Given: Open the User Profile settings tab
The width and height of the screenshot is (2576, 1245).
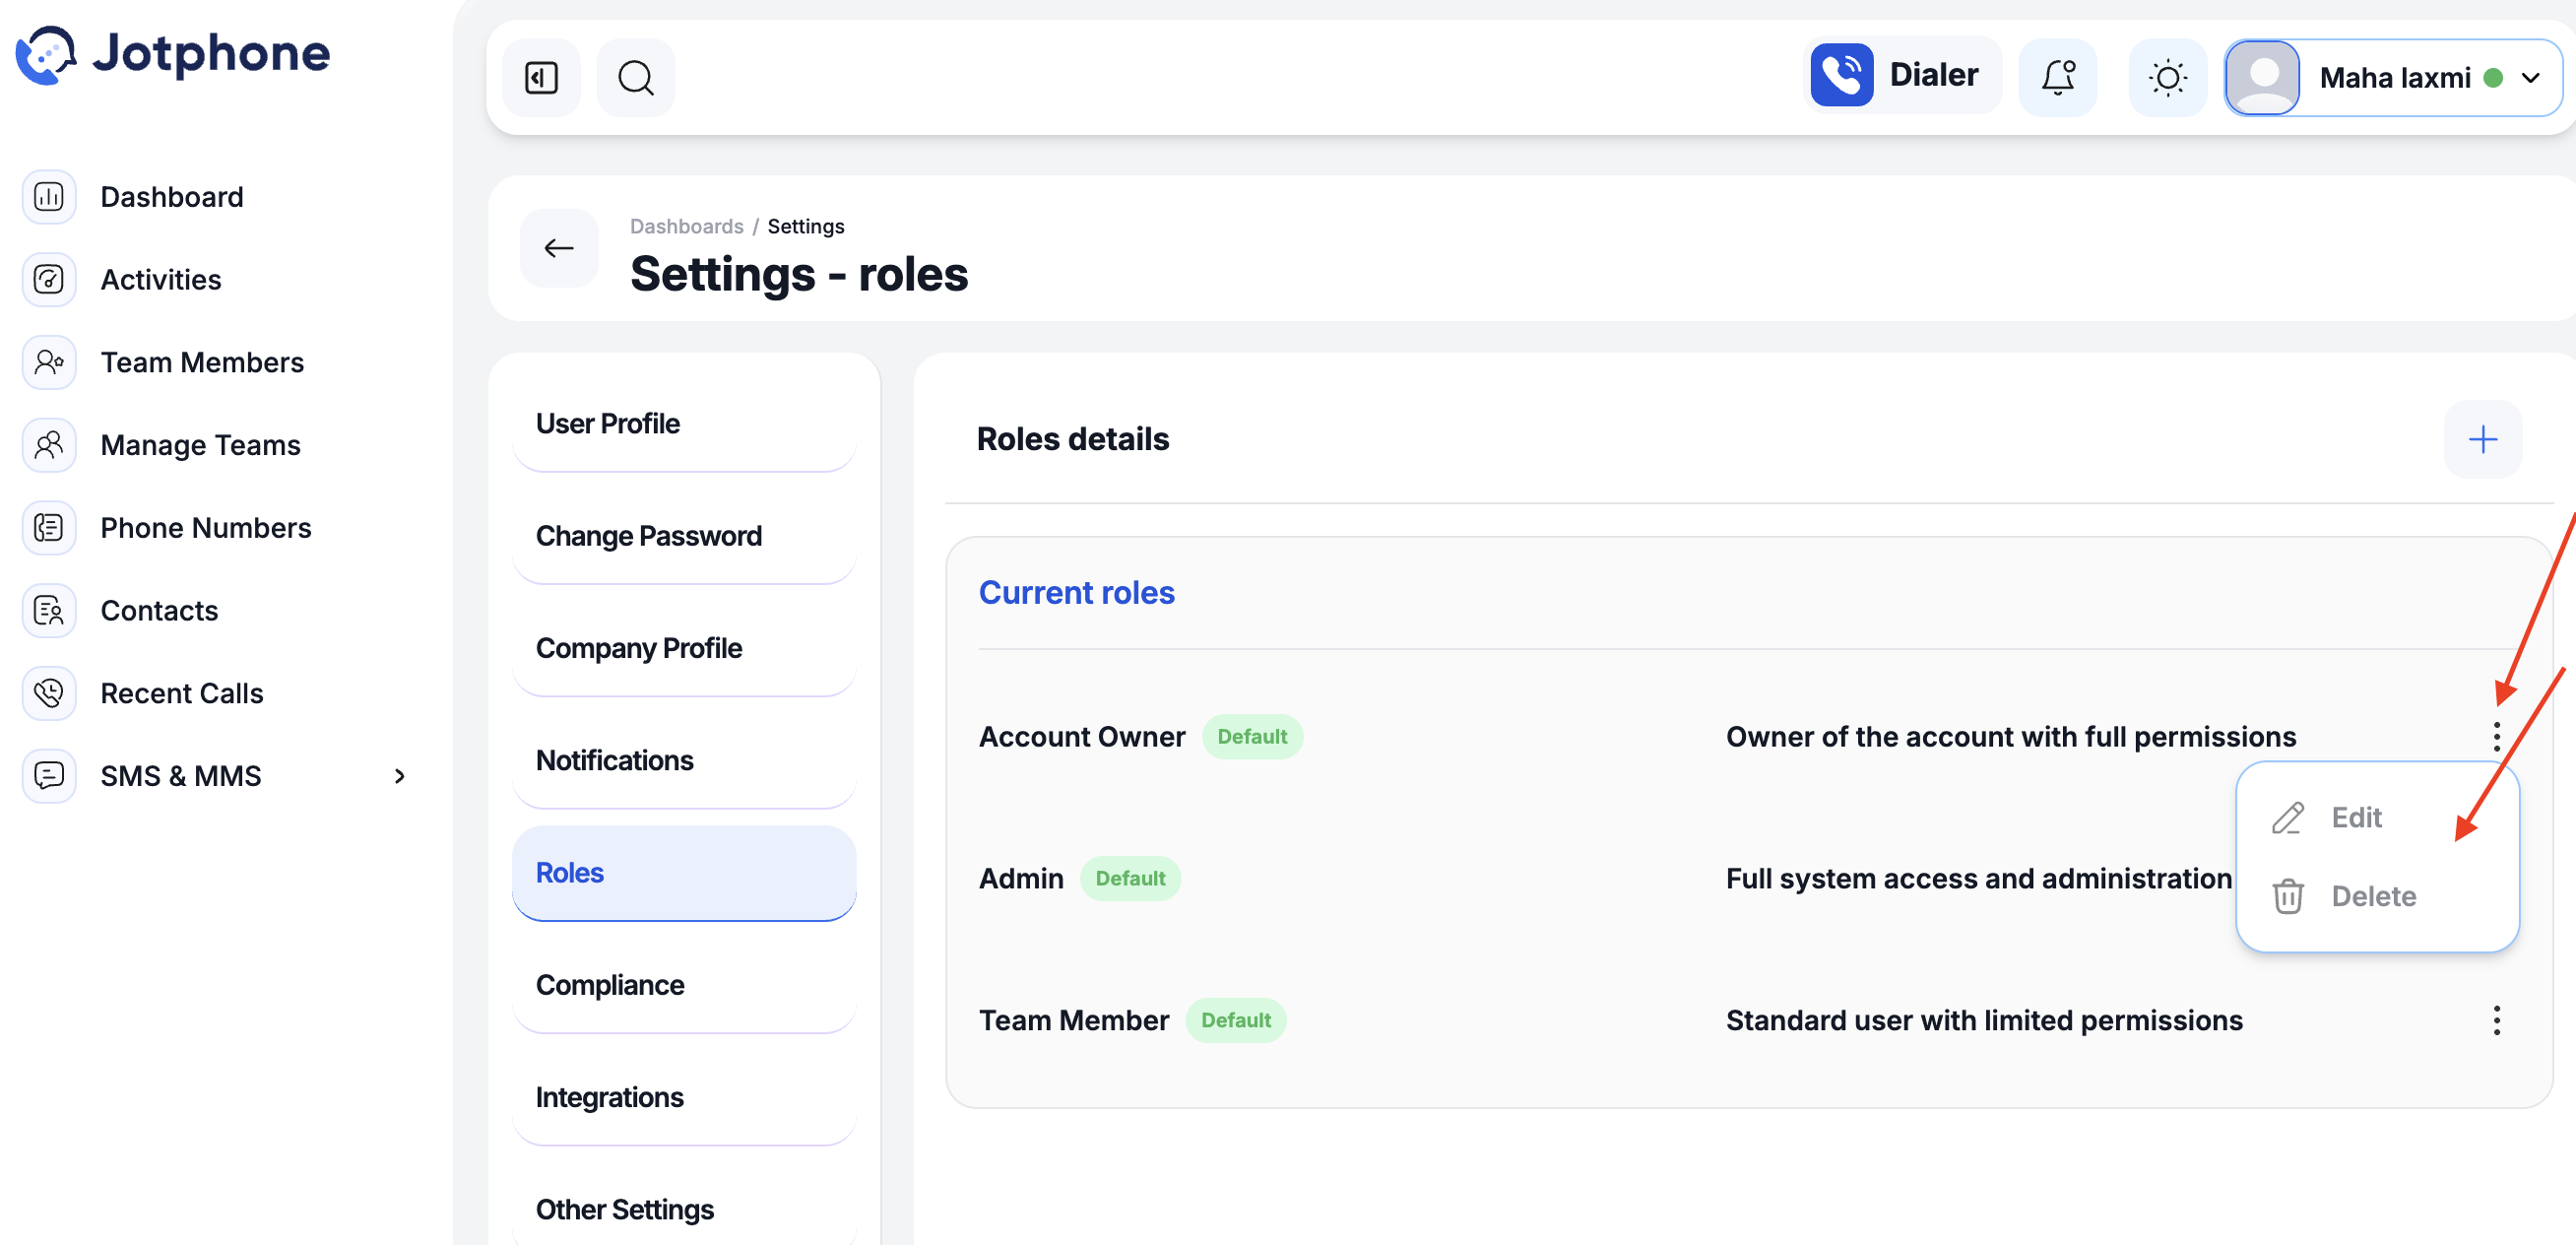Looking at the screenshot, I should click(x=684, y=424).
